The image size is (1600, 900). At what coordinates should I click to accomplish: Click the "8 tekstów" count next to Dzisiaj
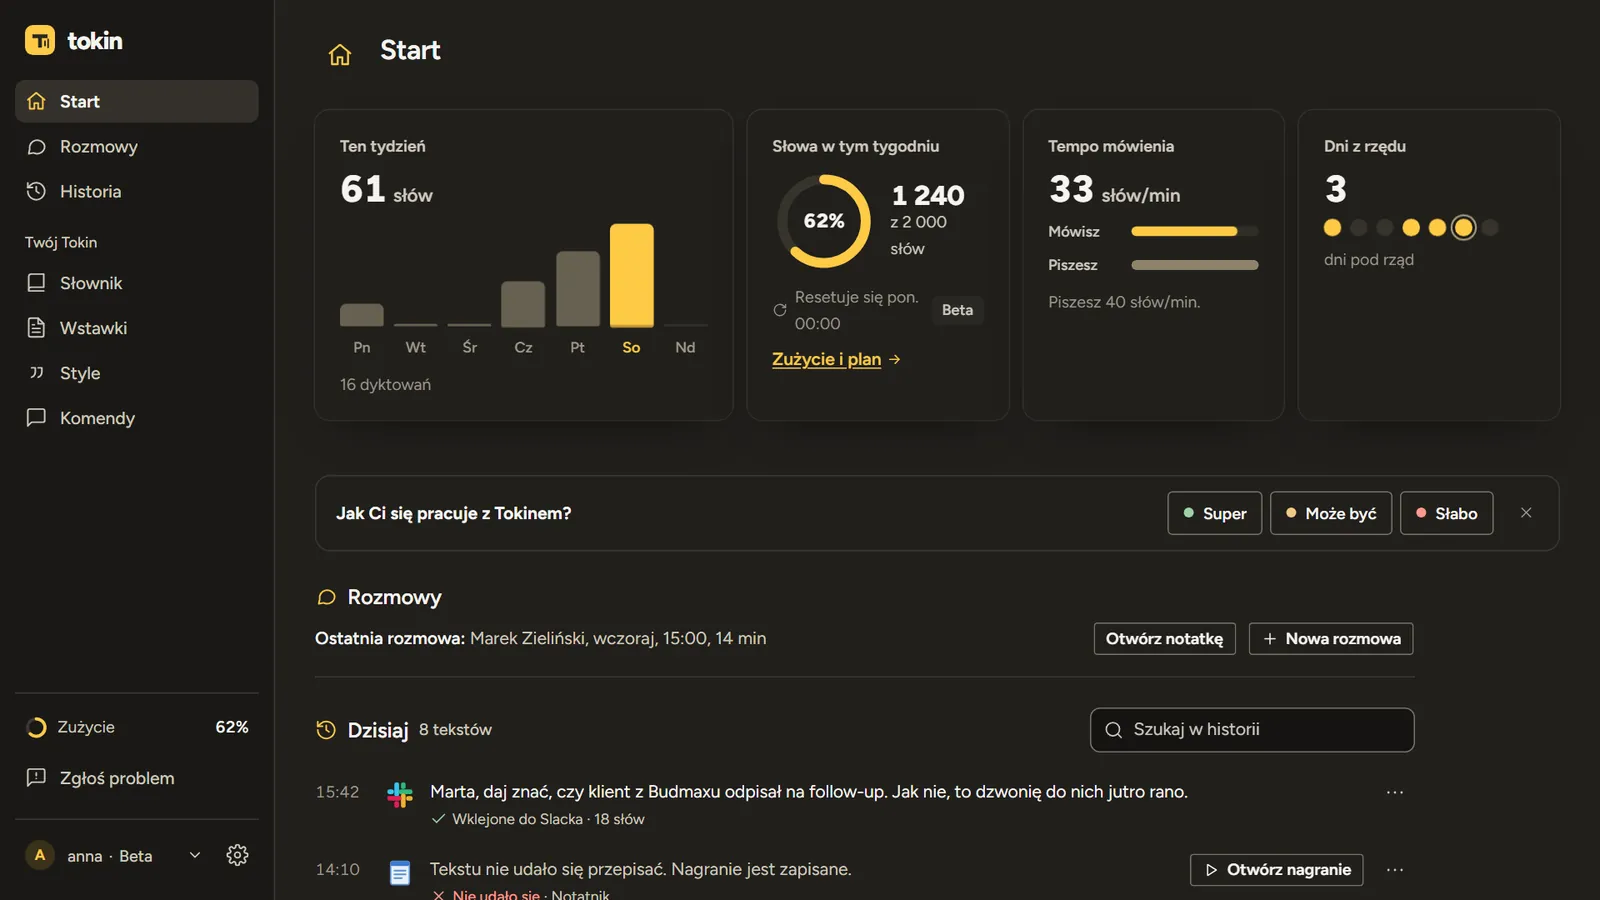tap(455, 730)
